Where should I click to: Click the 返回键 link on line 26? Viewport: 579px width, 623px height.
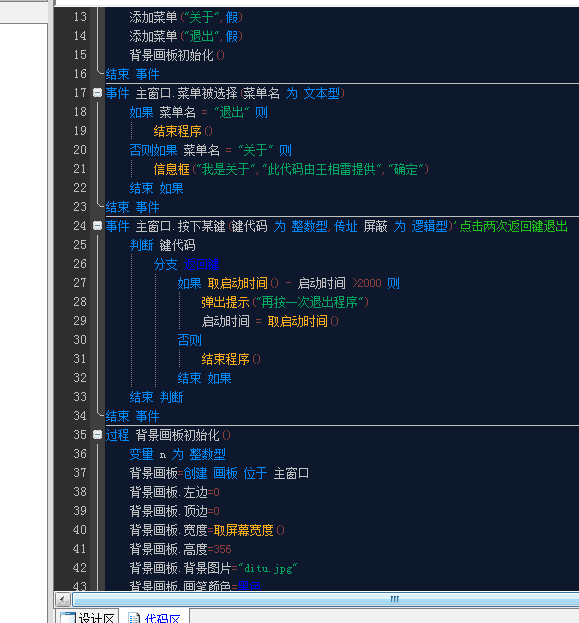(x=201, y=264)
